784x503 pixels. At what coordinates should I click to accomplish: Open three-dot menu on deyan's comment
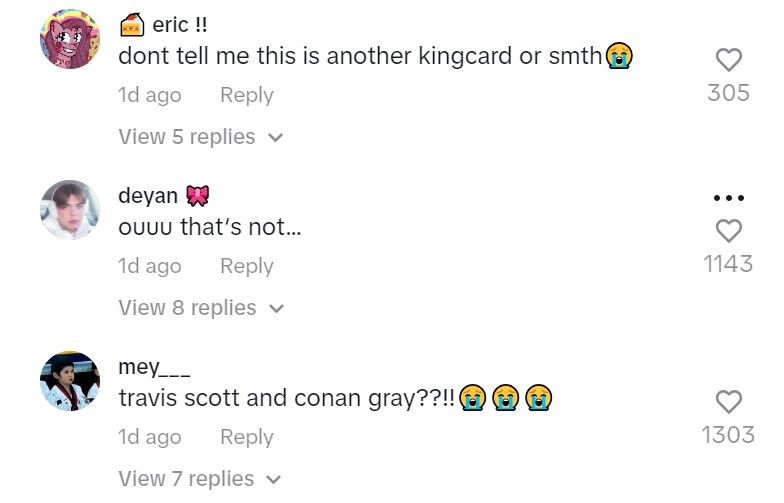click(729, 198)
